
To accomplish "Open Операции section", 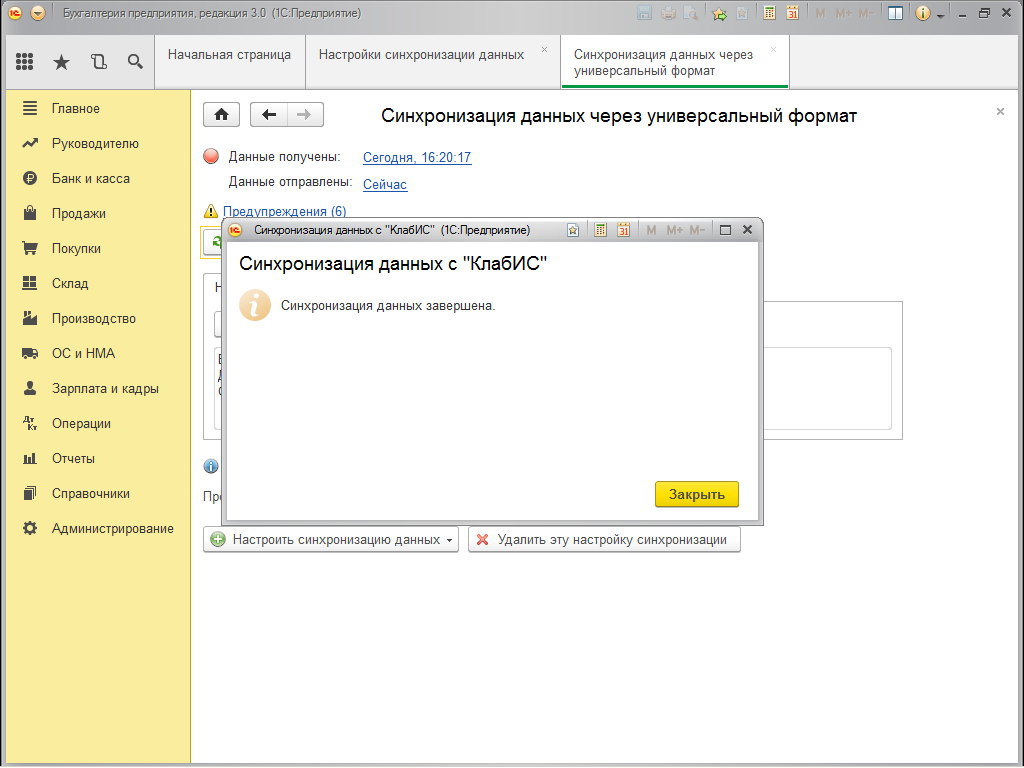I will 98,423.
